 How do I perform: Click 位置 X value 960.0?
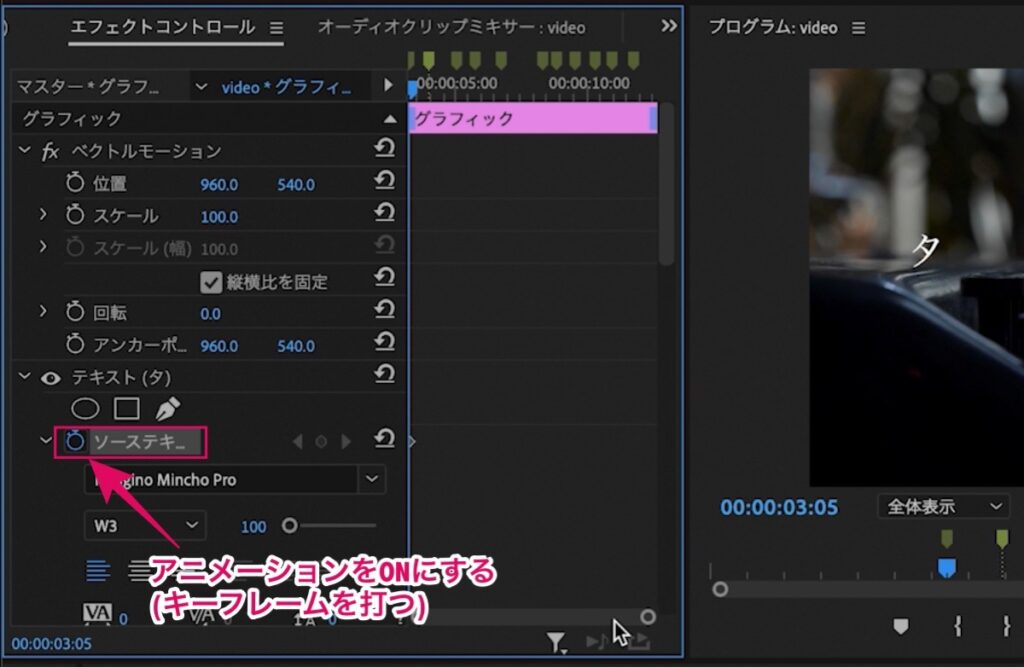[219, 185]
